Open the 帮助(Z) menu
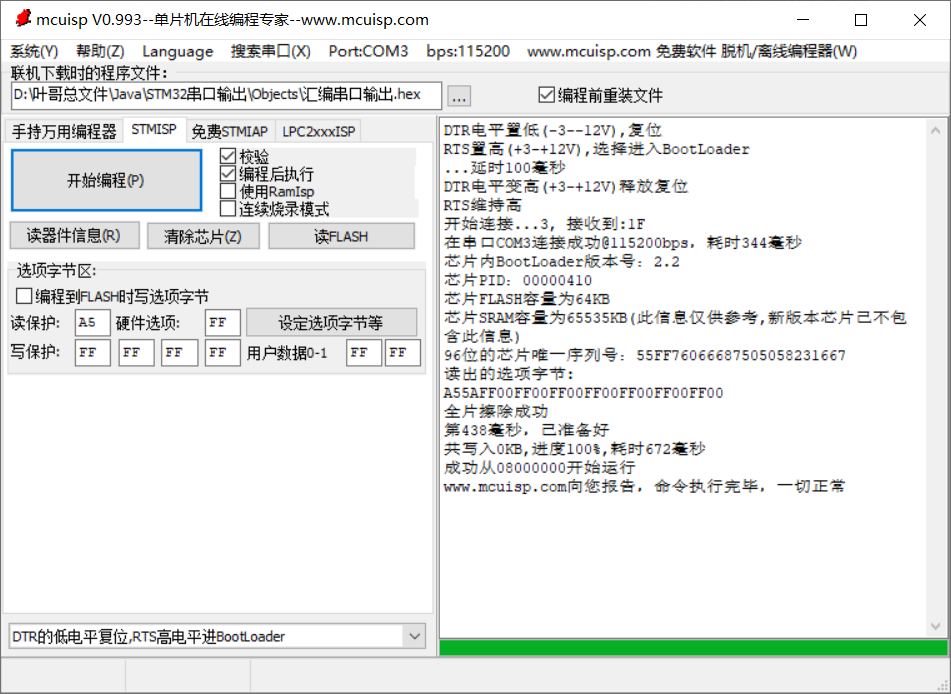This screenshot has height=694, width=951. (x=98, y=51)
